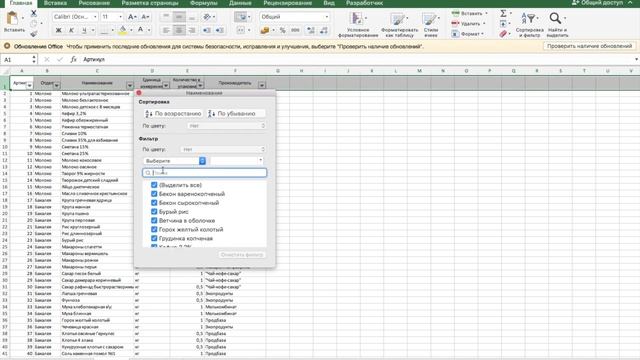Open filter arrow on Отдел column

click(57, 85)
